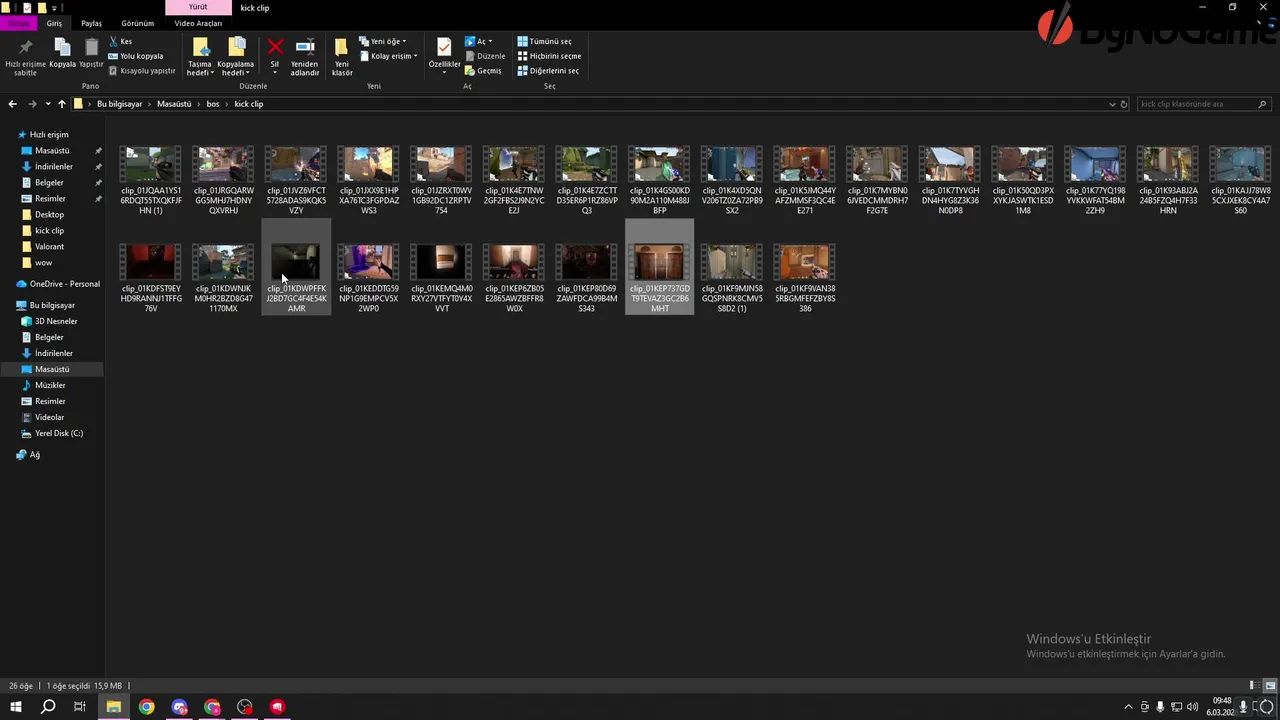This screenshot has height=720, width=1280.
Task: Open the Yeni öğe dropdown
Action: 383,42
